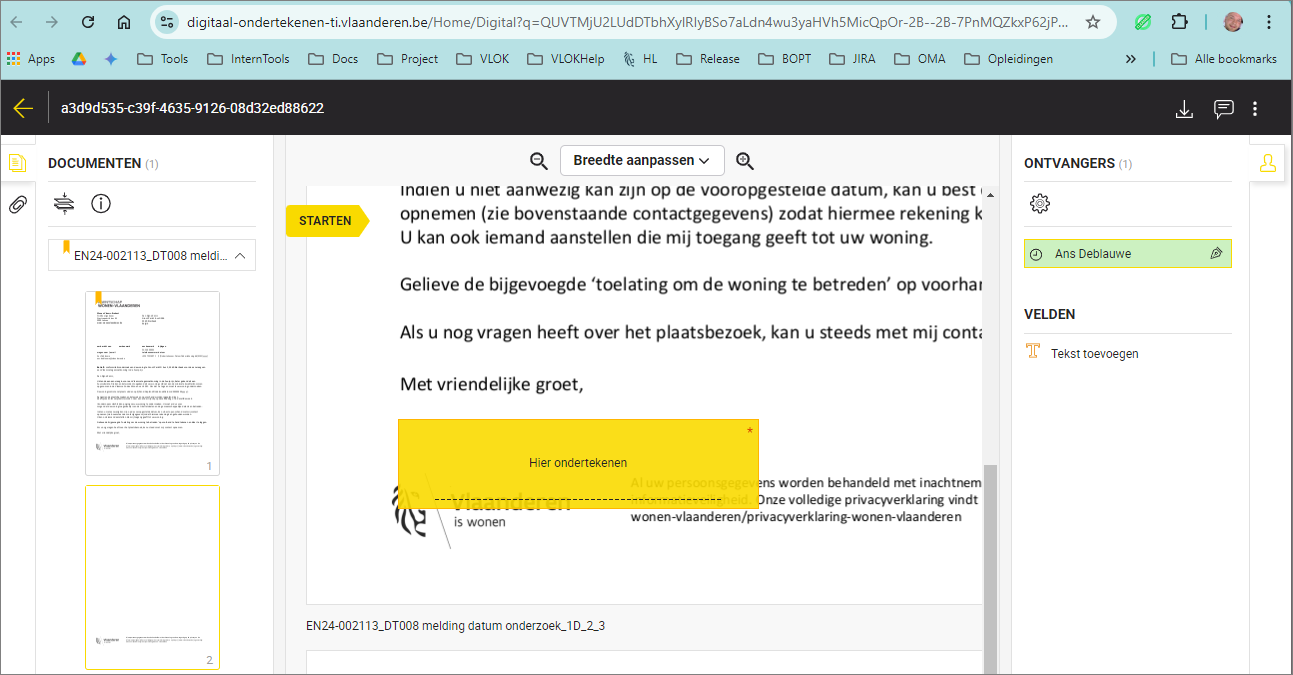Open the paperclip attachments sidebar icon
1293x675 pixels.
point(17,205)
